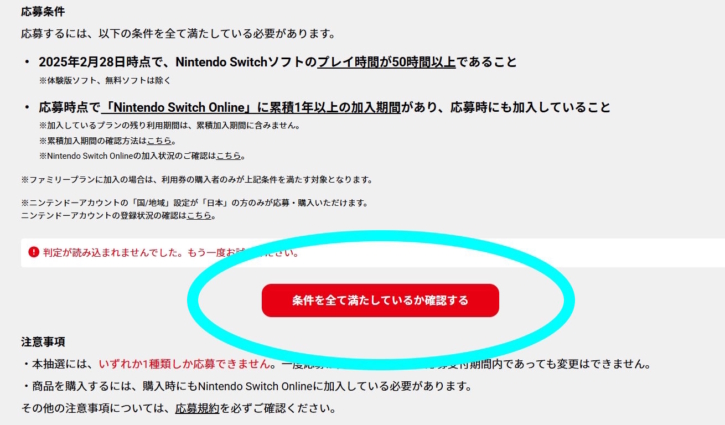Open こちら link for 累積加入期間の確認方法
This screenshot has height=425, width=725.
click(x=159, y=141)
